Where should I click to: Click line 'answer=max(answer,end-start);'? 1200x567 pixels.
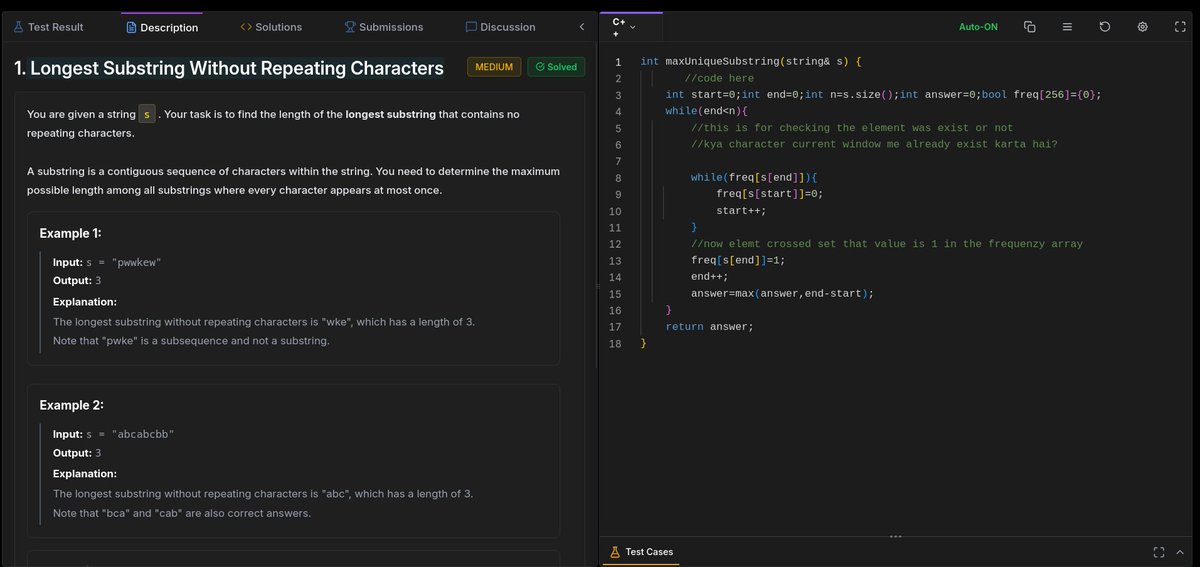(783, 294)
